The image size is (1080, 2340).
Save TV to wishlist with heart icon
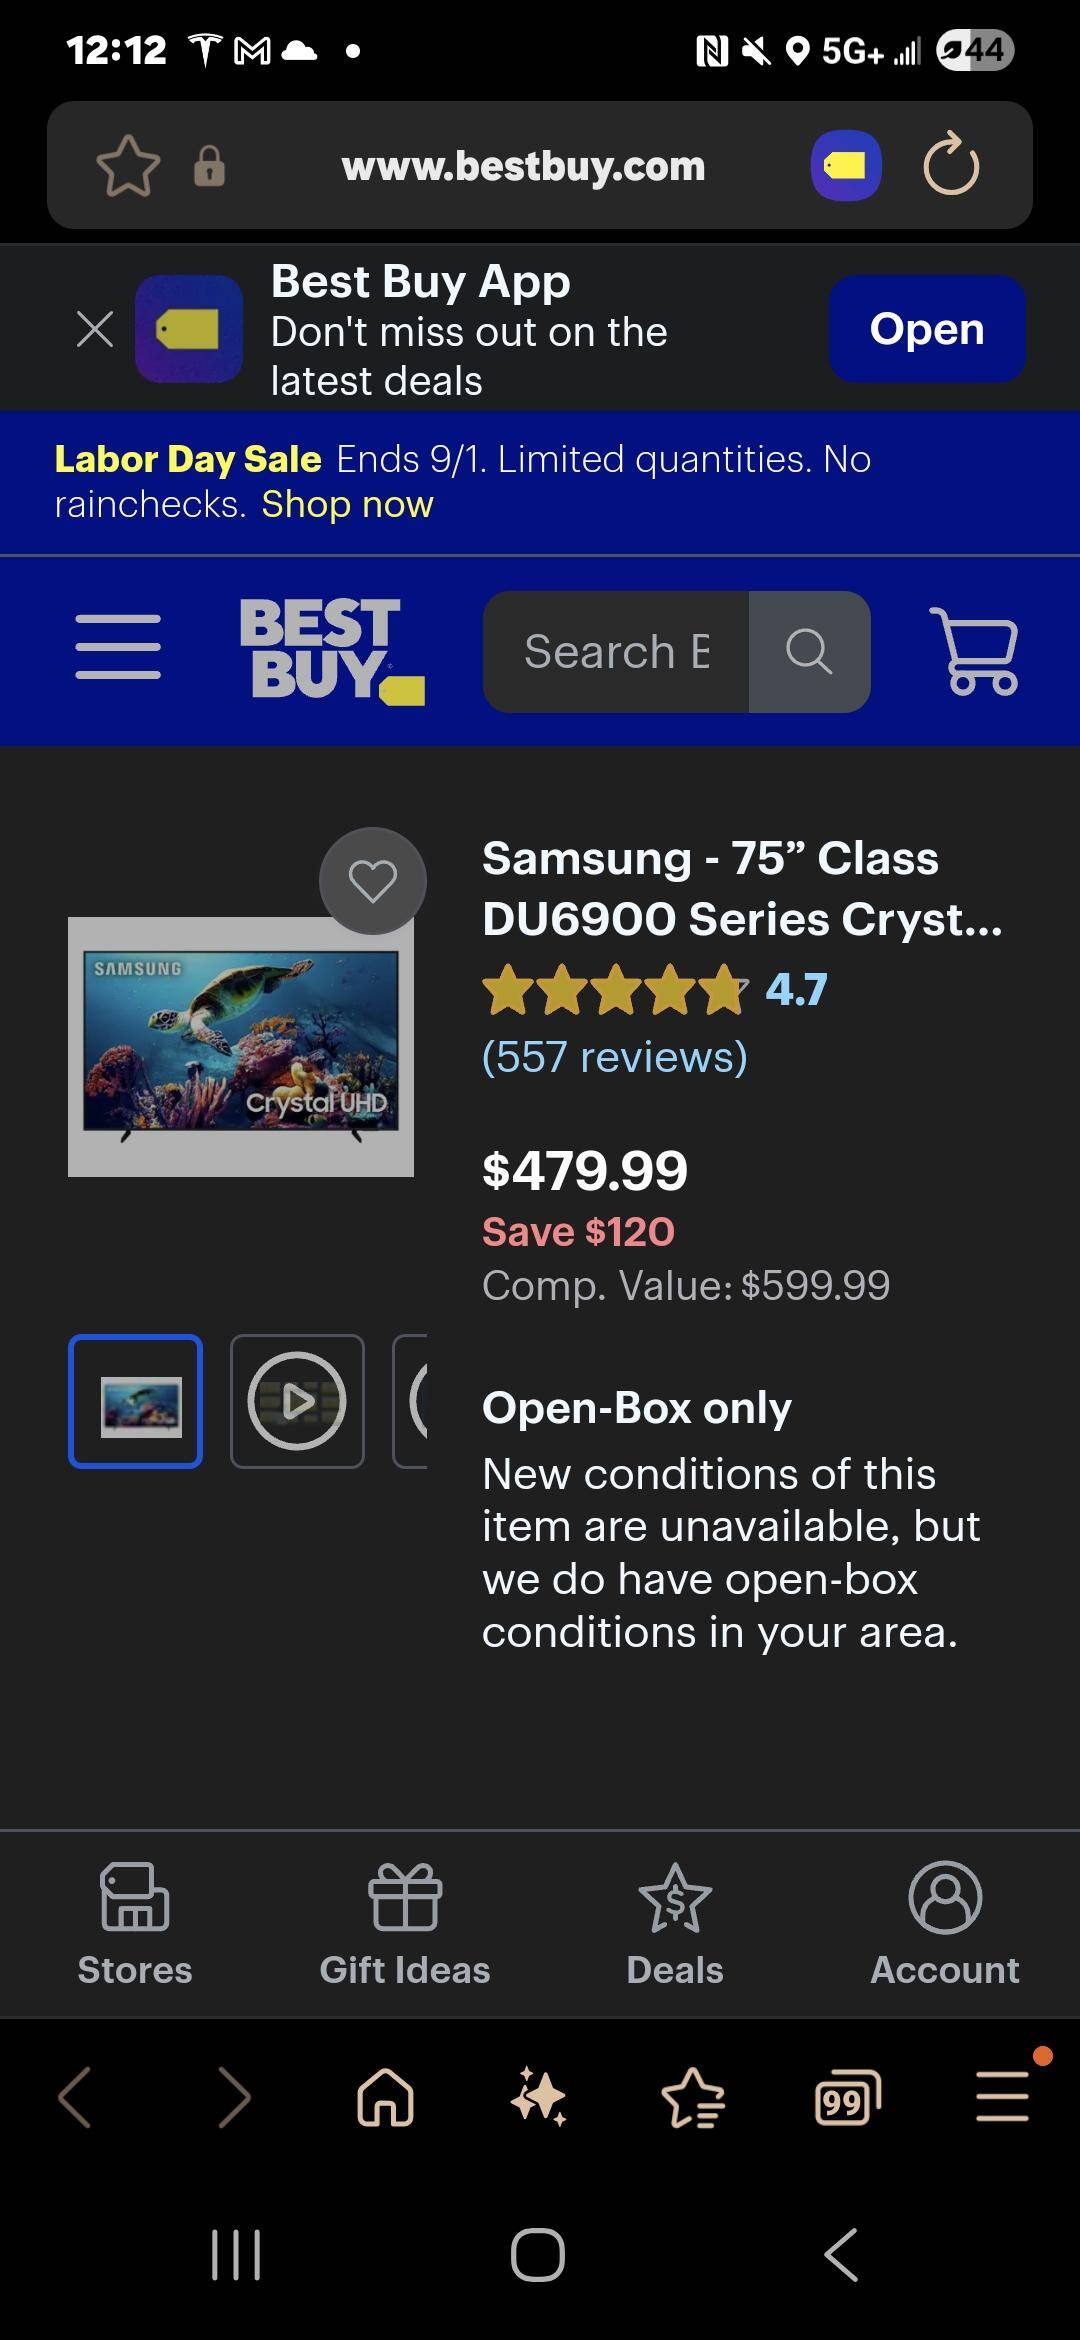coord(372,881)
